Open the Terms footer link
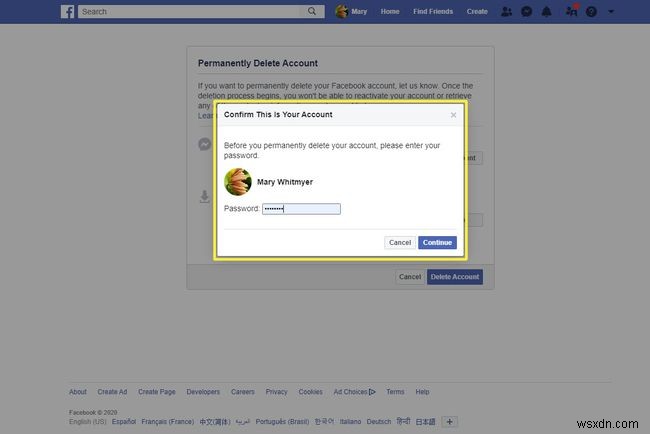 [x=395, y=392]
